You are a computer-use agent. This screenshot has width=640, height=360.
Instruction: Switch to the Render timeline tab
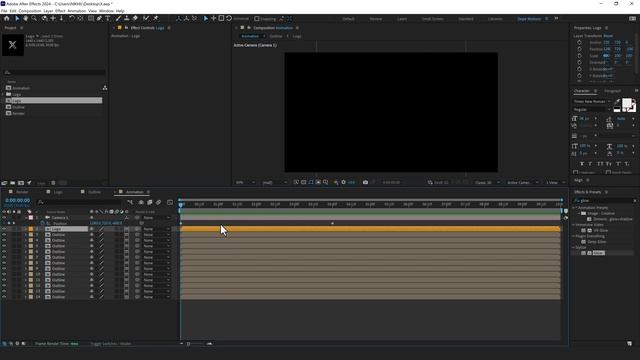point(22,192)
